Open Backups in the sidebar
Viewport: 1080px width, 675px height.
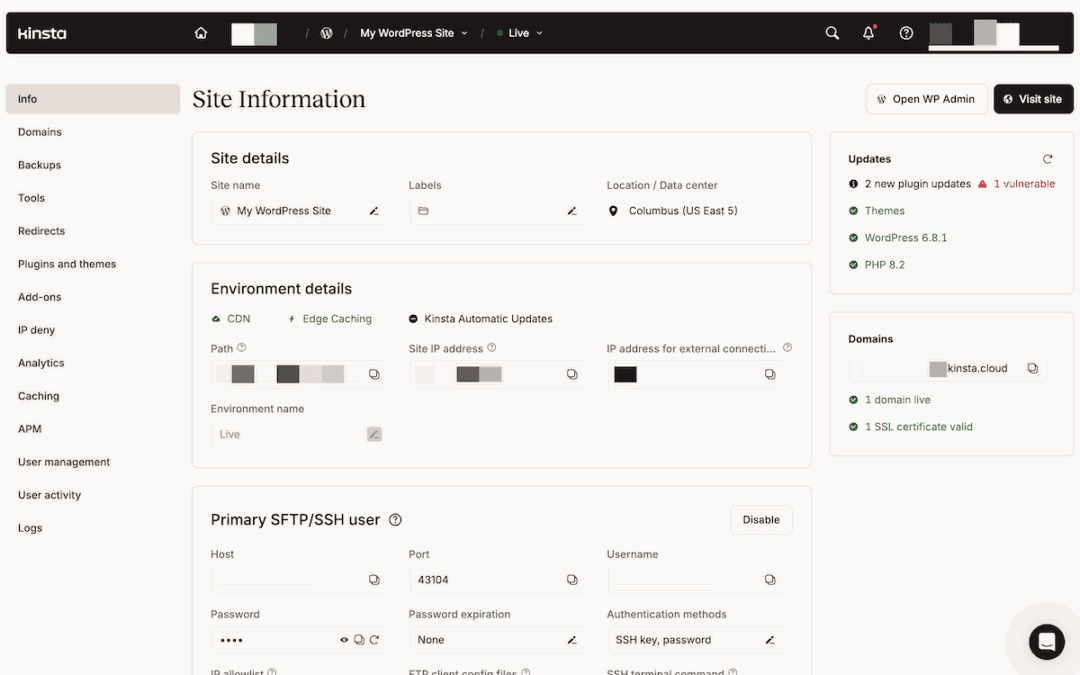pos(39,165)
